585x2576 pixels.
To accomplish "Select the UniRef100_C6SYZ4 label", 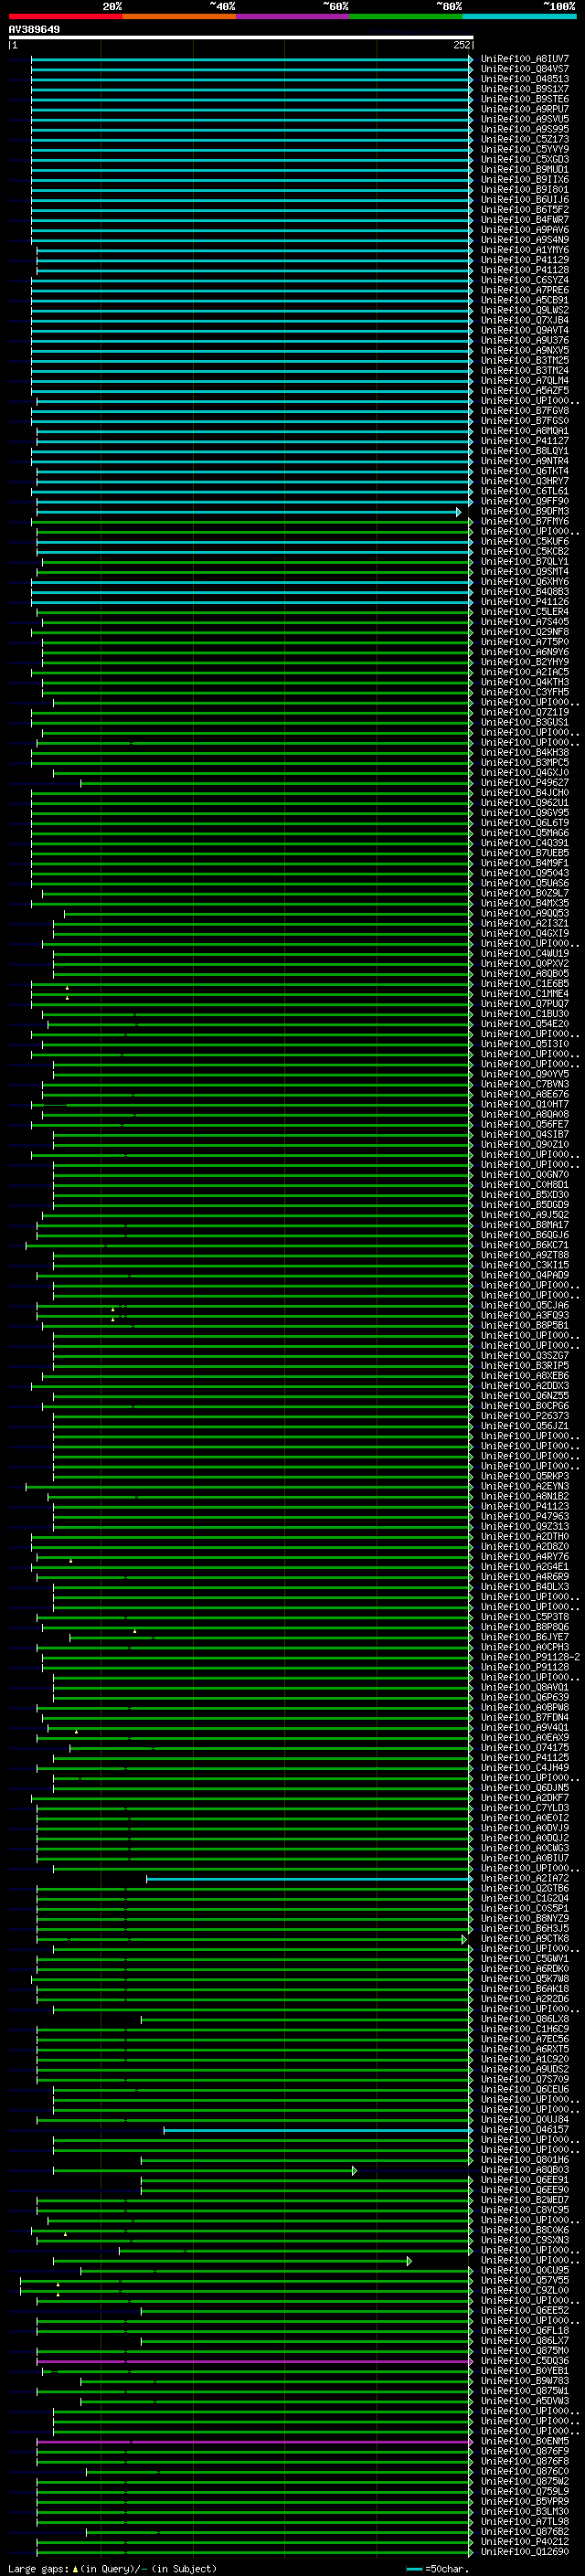I will pos(524,280).
